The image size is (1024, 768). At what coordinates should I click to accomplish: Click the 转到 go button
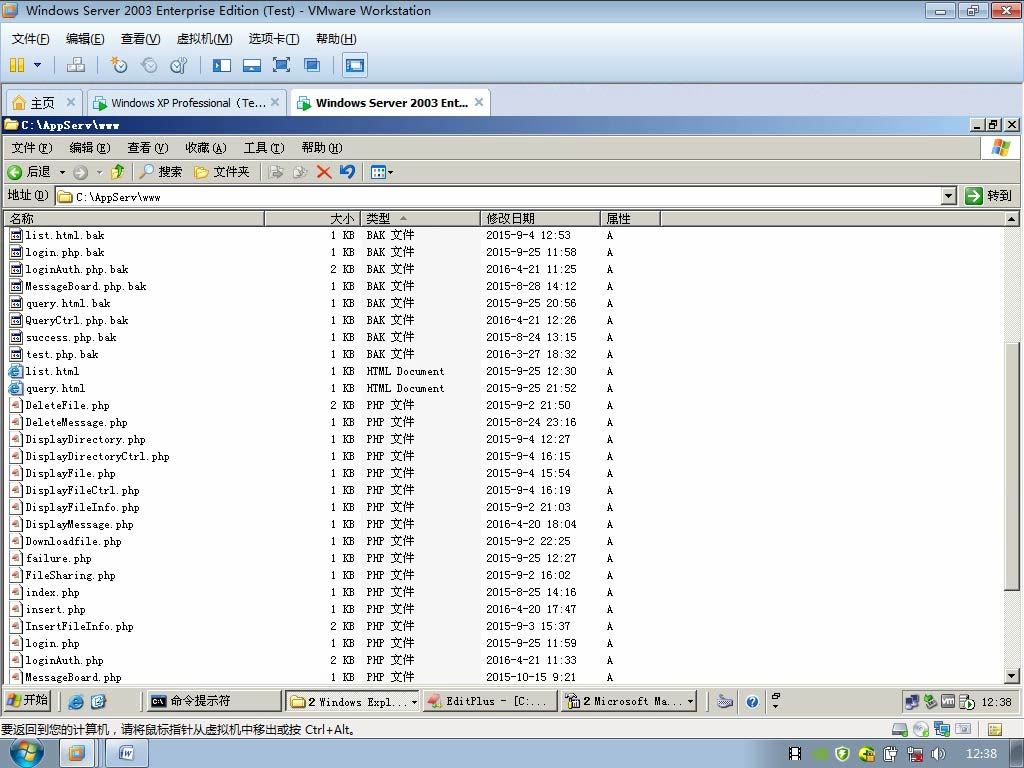coord(988,196)
